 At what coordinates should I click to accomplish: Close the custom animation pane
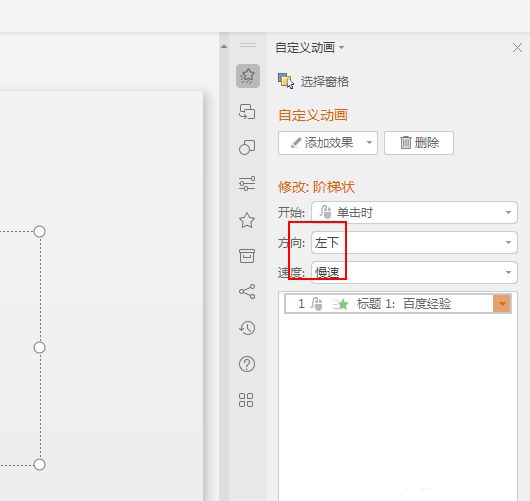517,48
